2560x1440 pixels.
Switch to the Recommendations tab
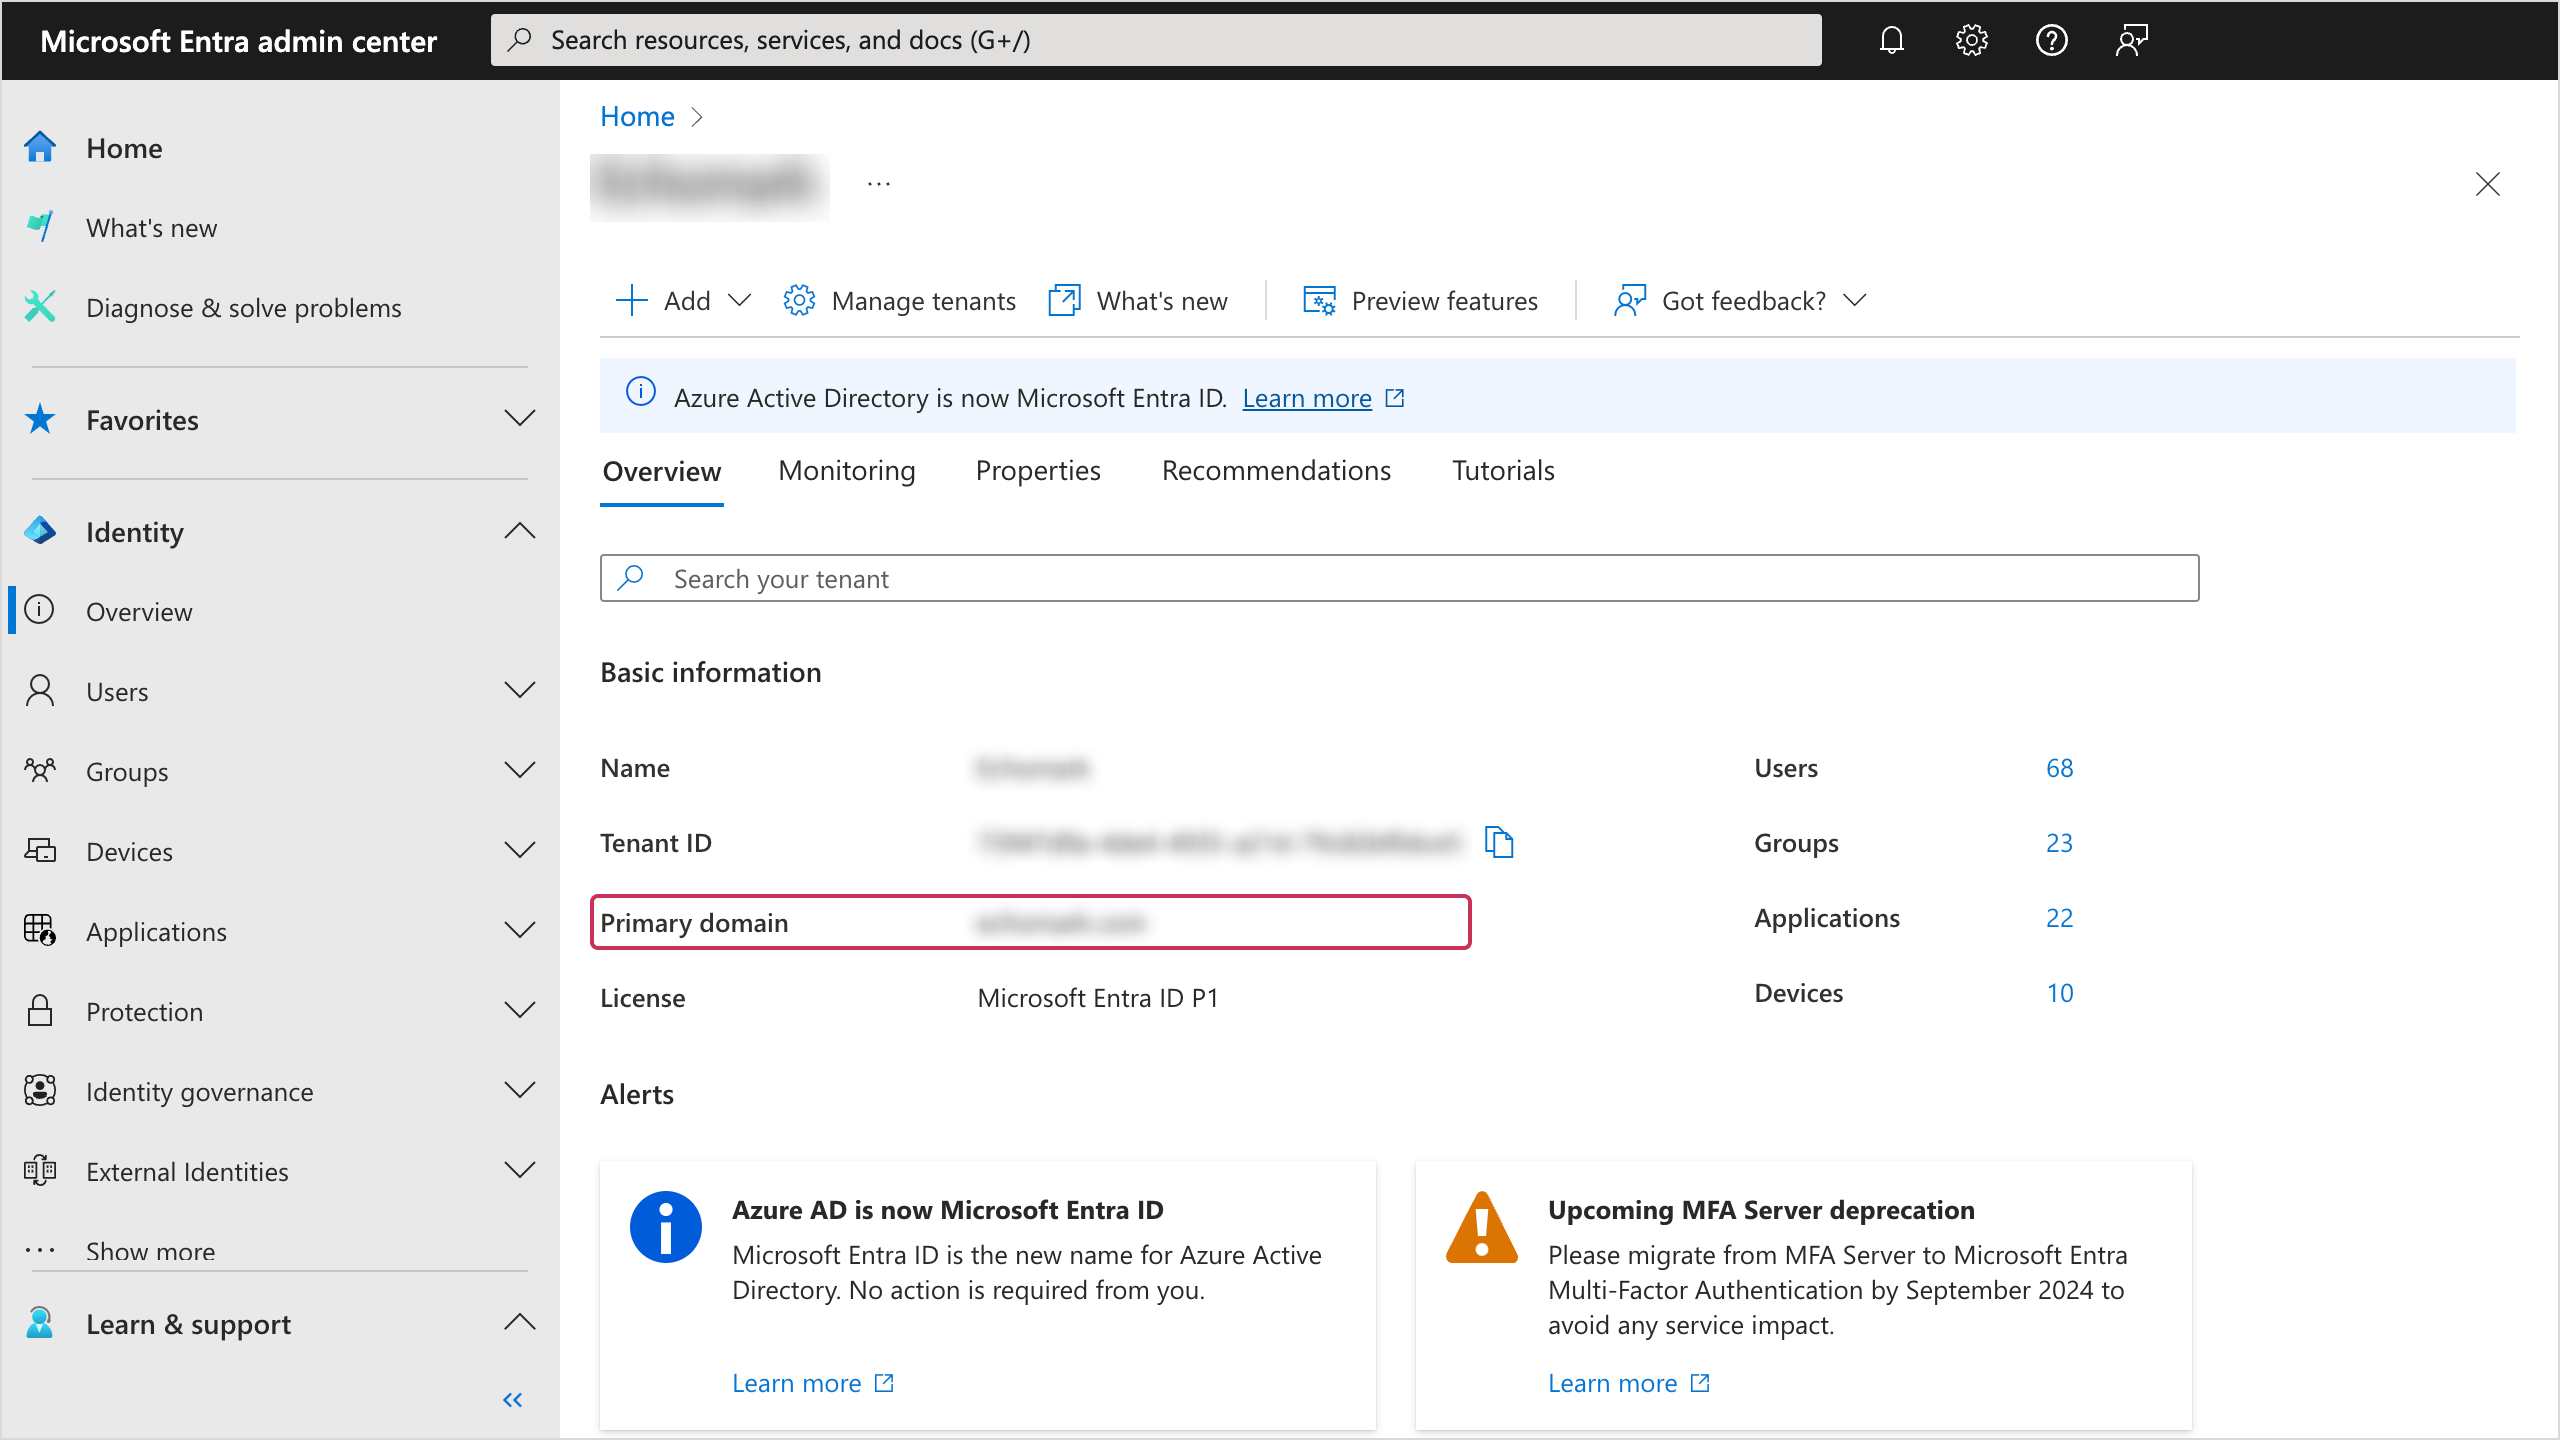1276,470
